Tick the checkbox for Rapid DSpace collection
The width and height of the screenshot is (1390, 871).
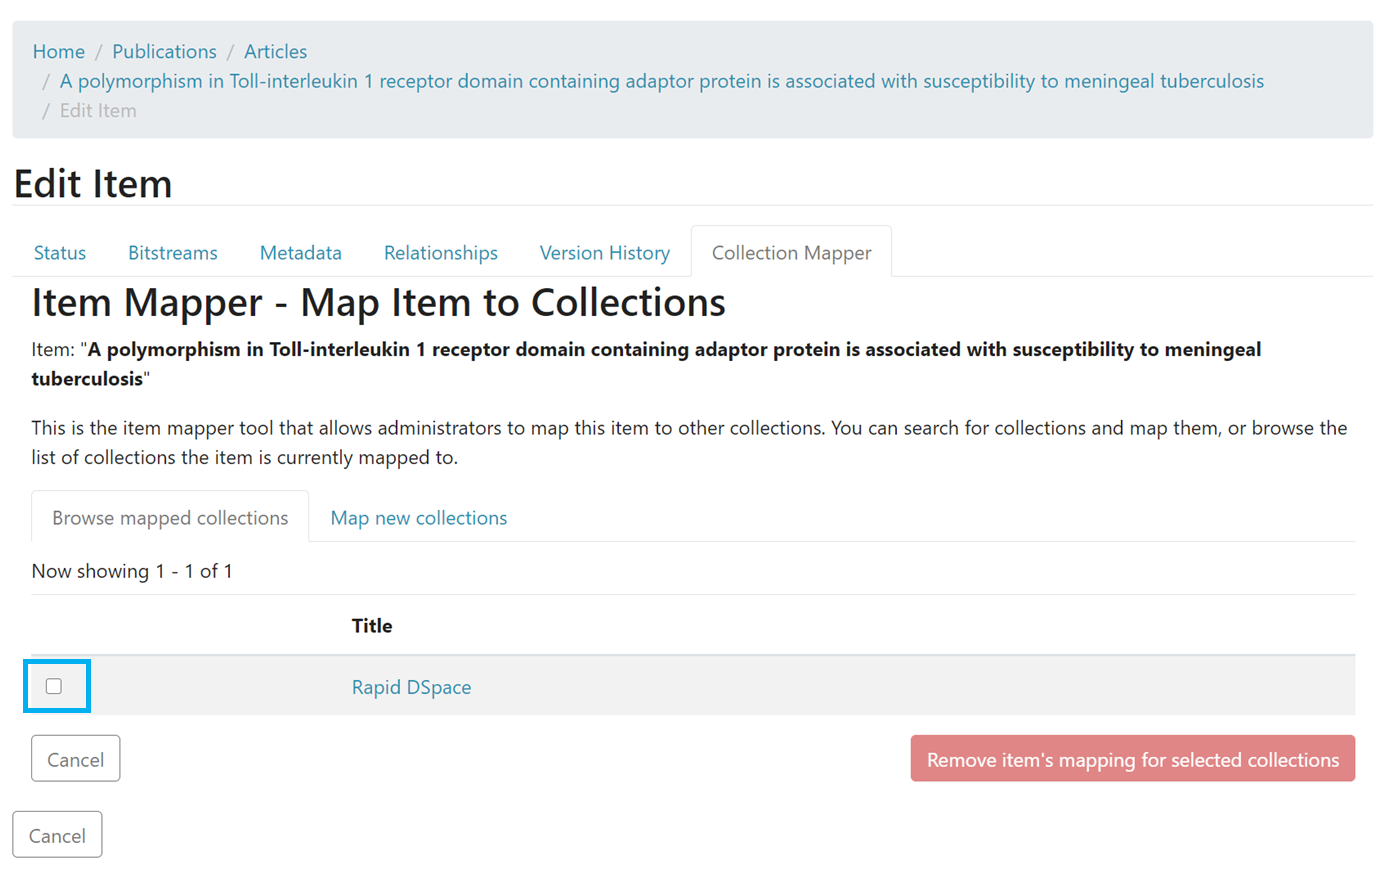[x=54, y=686]
